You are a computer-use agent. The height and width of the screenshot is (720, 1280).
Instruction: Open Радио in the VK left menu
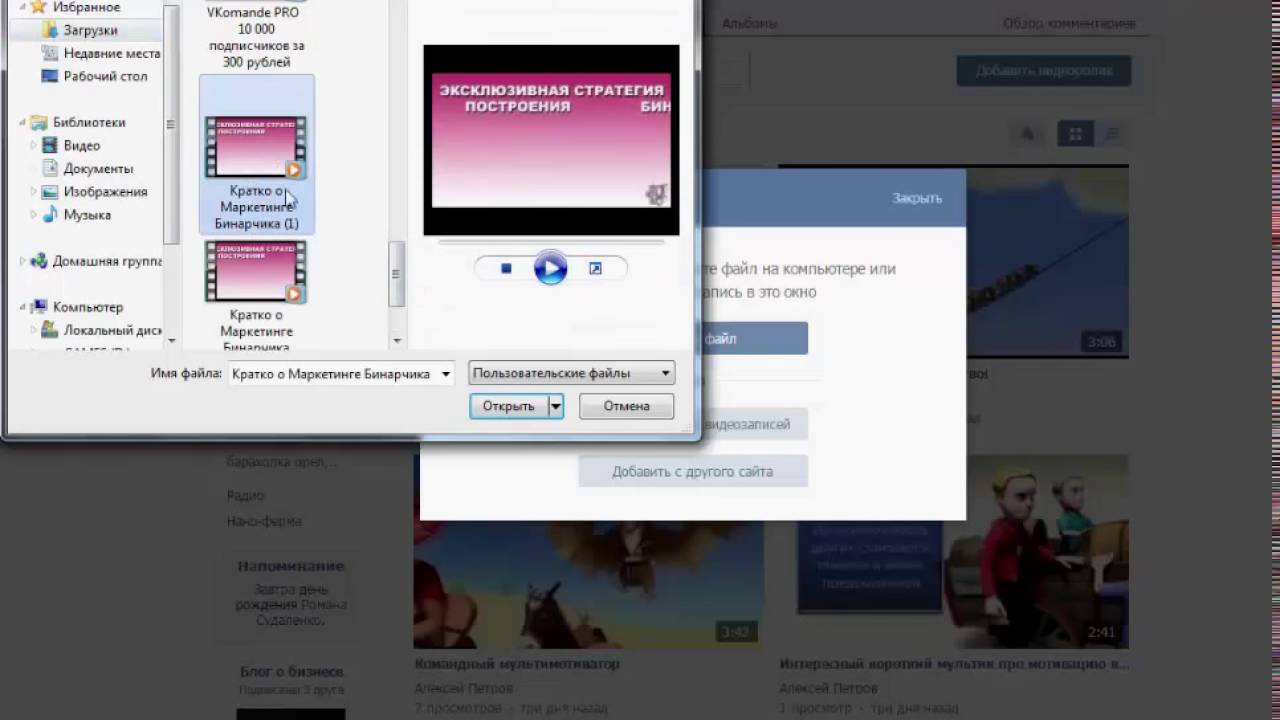245,496
